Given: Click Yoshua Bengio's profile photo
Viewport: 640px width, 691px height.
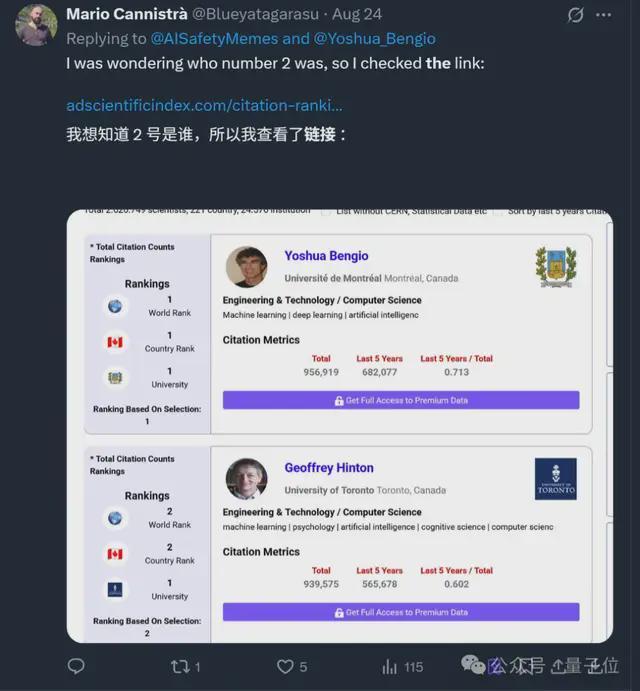Looking at the screenshot, I should (246, 267).
